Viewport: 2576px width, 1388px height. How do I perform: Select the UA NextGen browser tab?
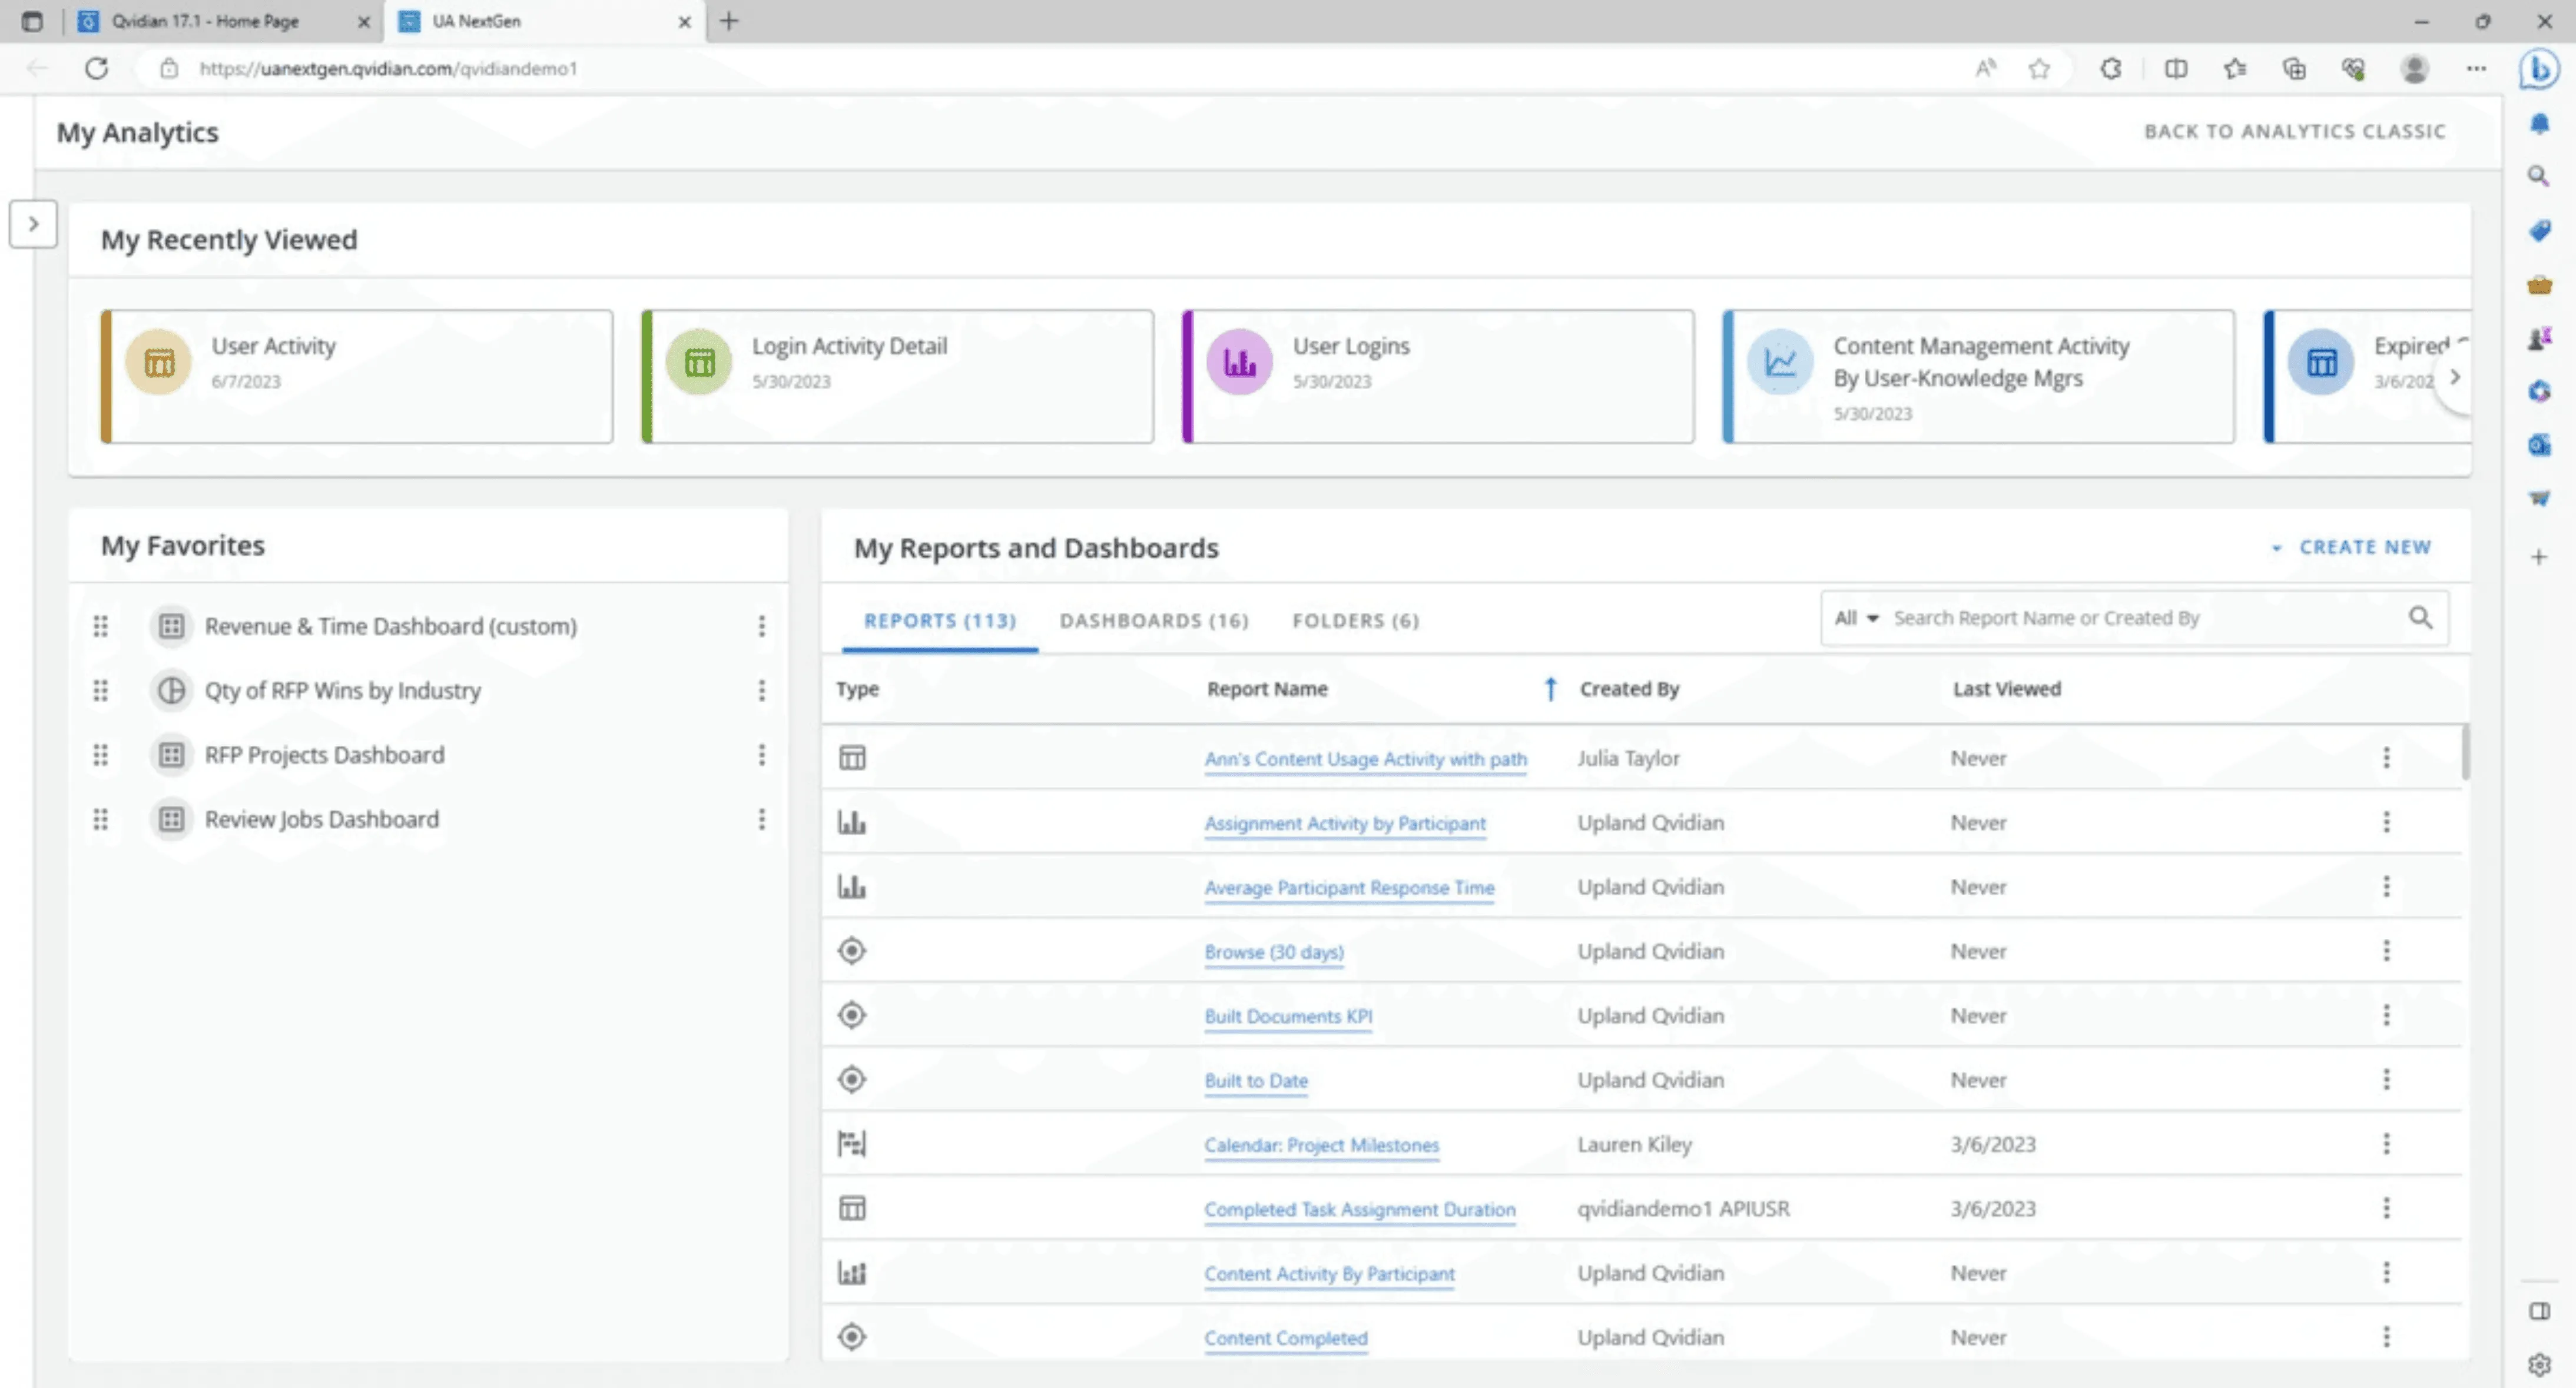[476, 21]
